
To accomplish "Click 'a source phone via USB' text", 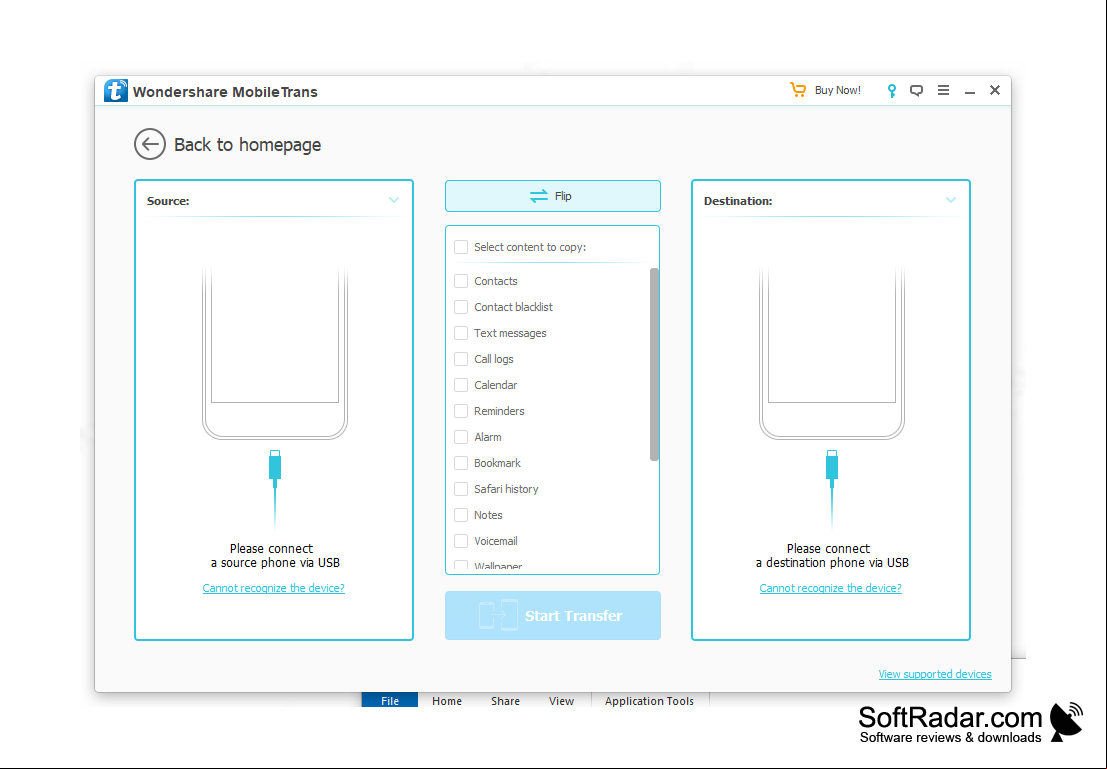I will pyautogui.click(x=275, y=563).
